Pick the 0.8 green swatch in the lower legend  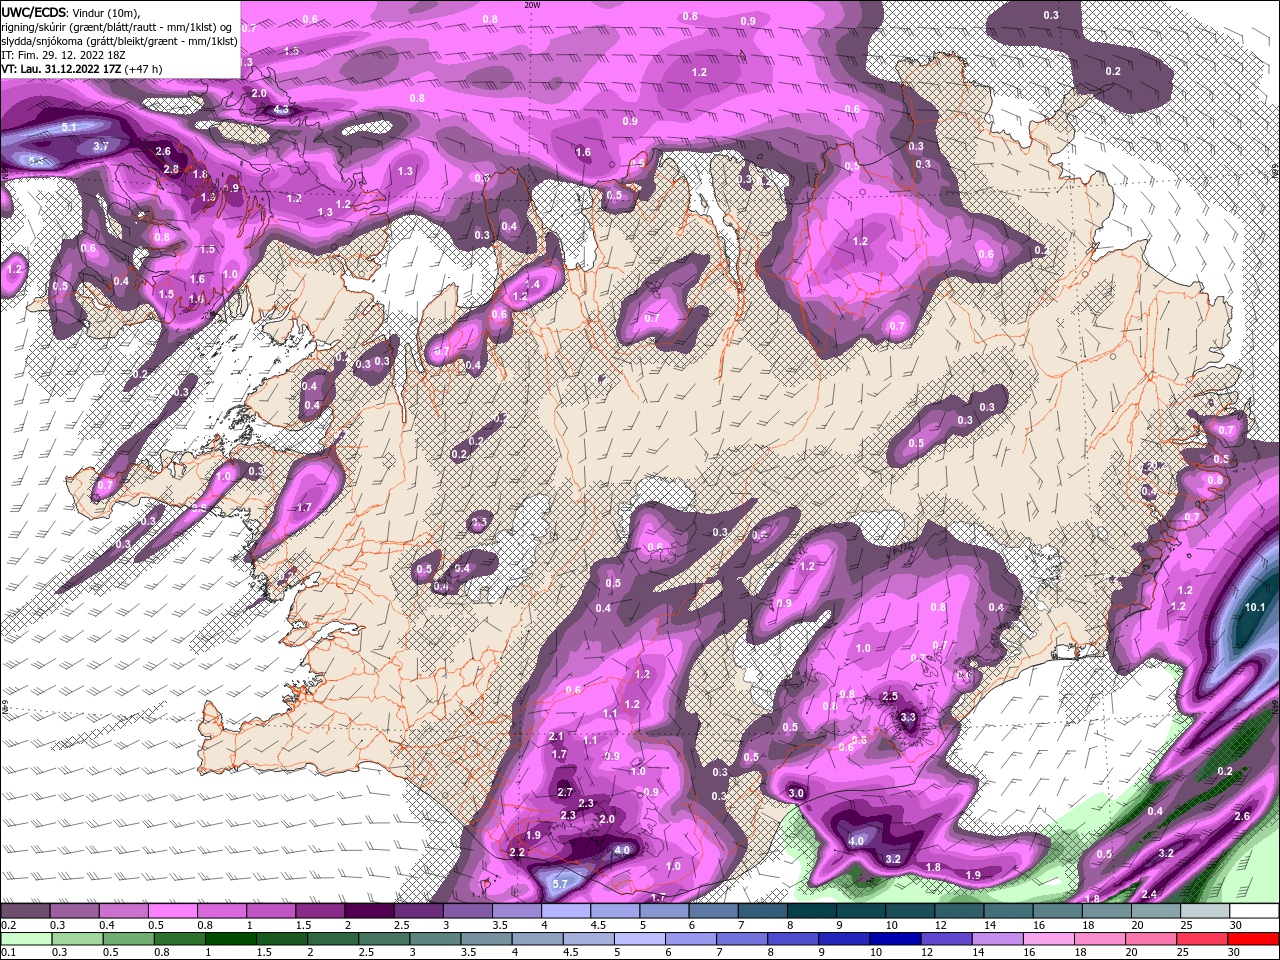[x=178, y=938]
